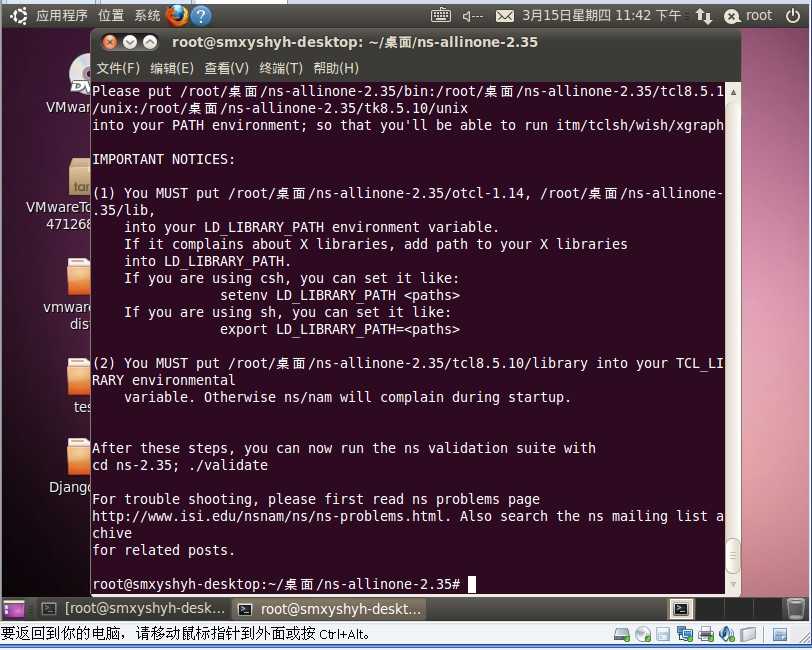Image resolution: width=812 pixels, height=650 pixels.
Task: Click the terminal scrollbar down arrow
Action: tap(733, 584)
